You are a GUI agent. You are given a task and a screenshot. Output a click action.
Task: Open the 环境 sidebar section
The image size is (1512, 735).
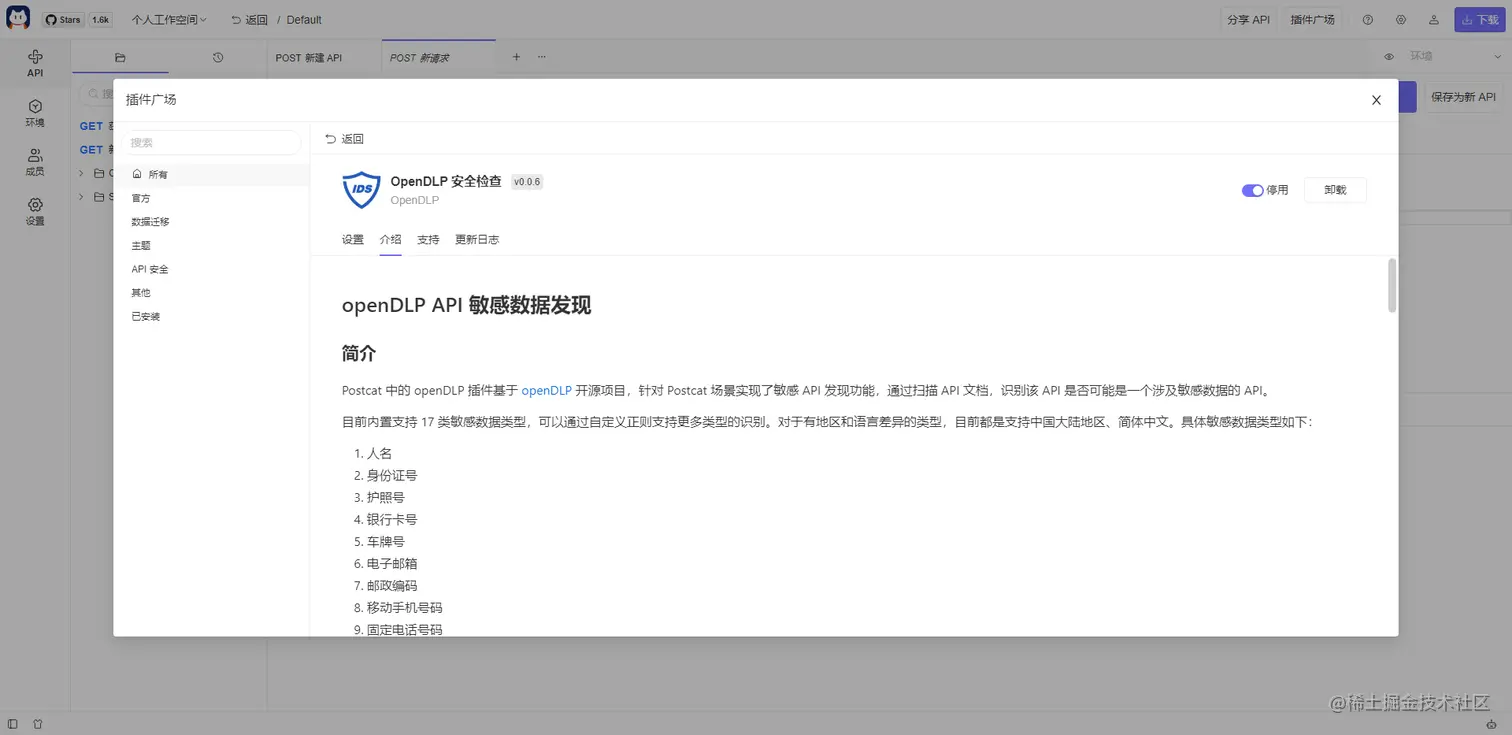pyautogui.click(x=35, y=113)
